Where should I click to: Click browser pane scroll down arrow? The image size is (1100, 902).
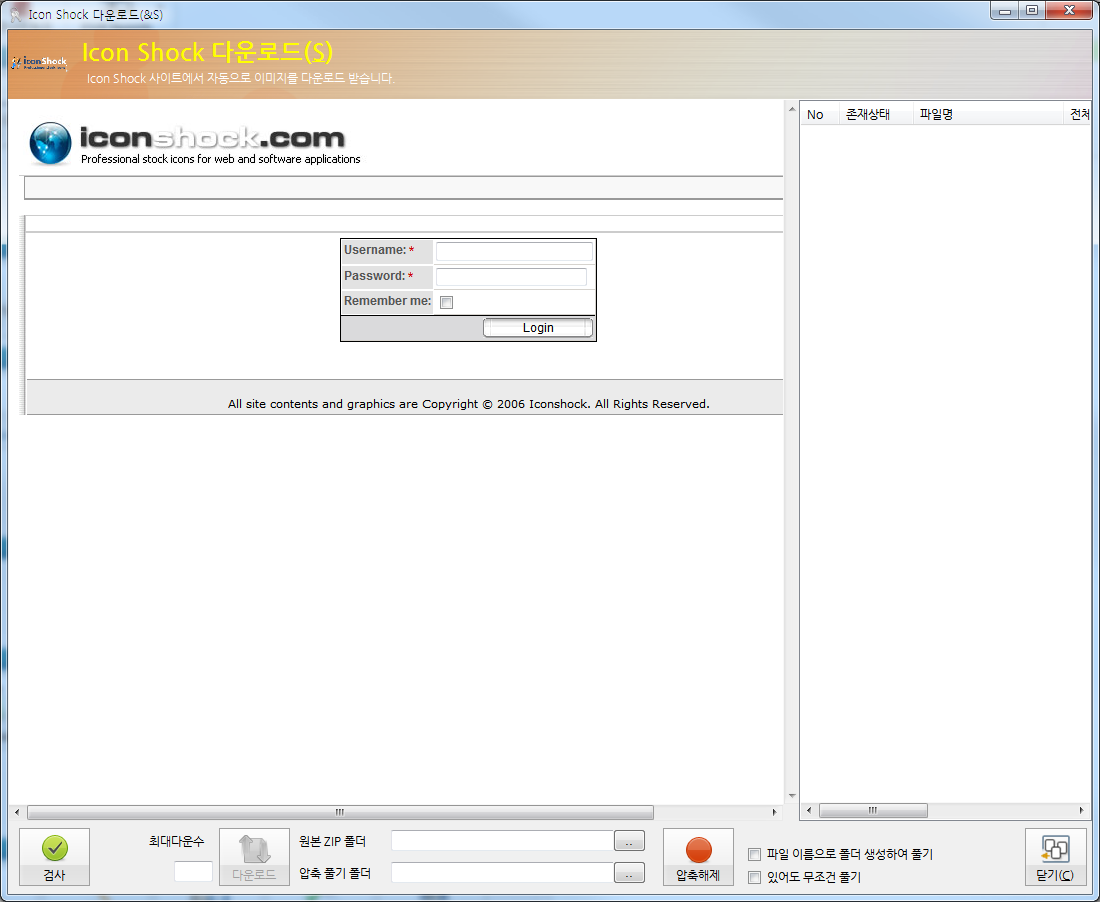792,796
